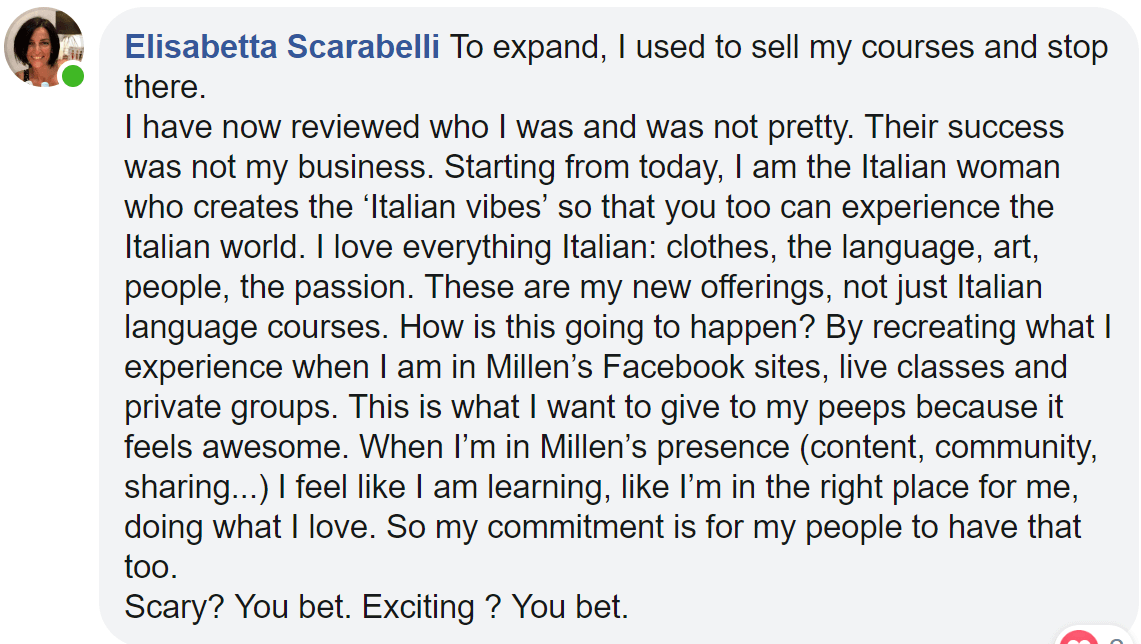Click the standalone word 'too.'
The image size is (1141, 644).
coord(151,568)
